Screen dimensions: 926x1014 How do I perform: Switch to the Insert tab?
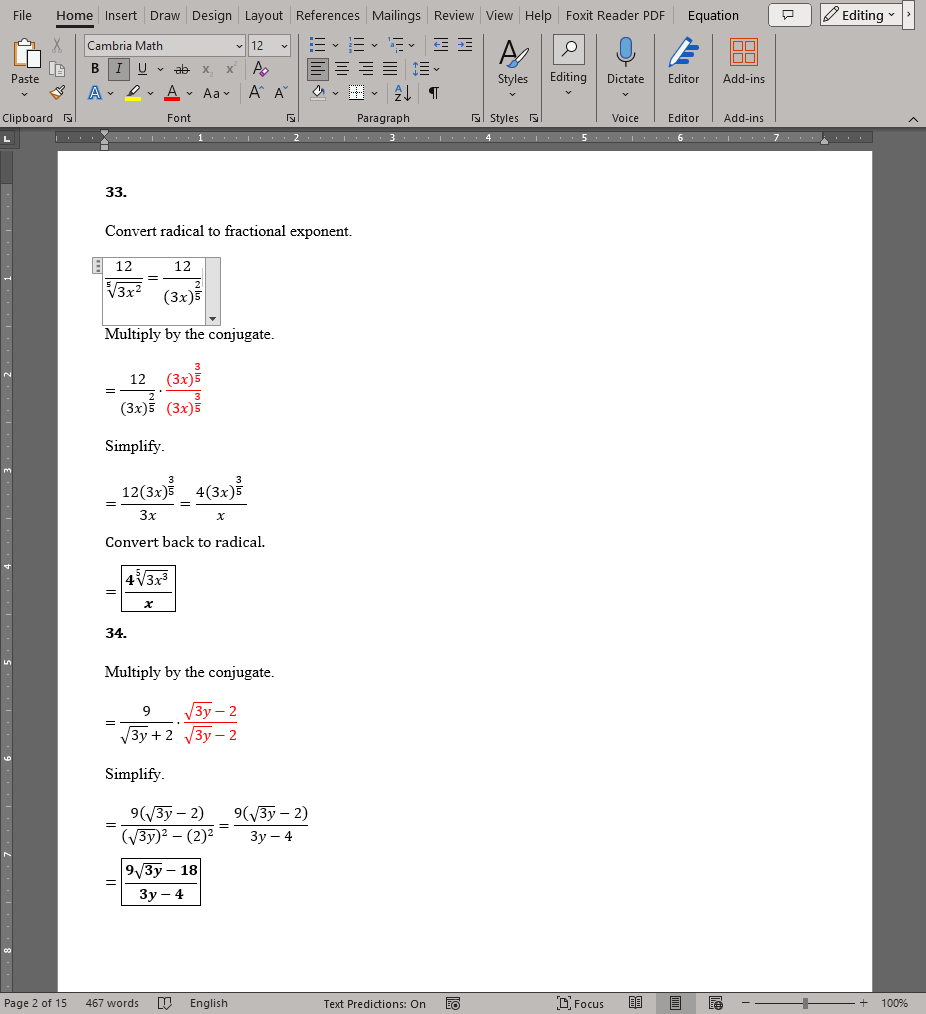121,16
